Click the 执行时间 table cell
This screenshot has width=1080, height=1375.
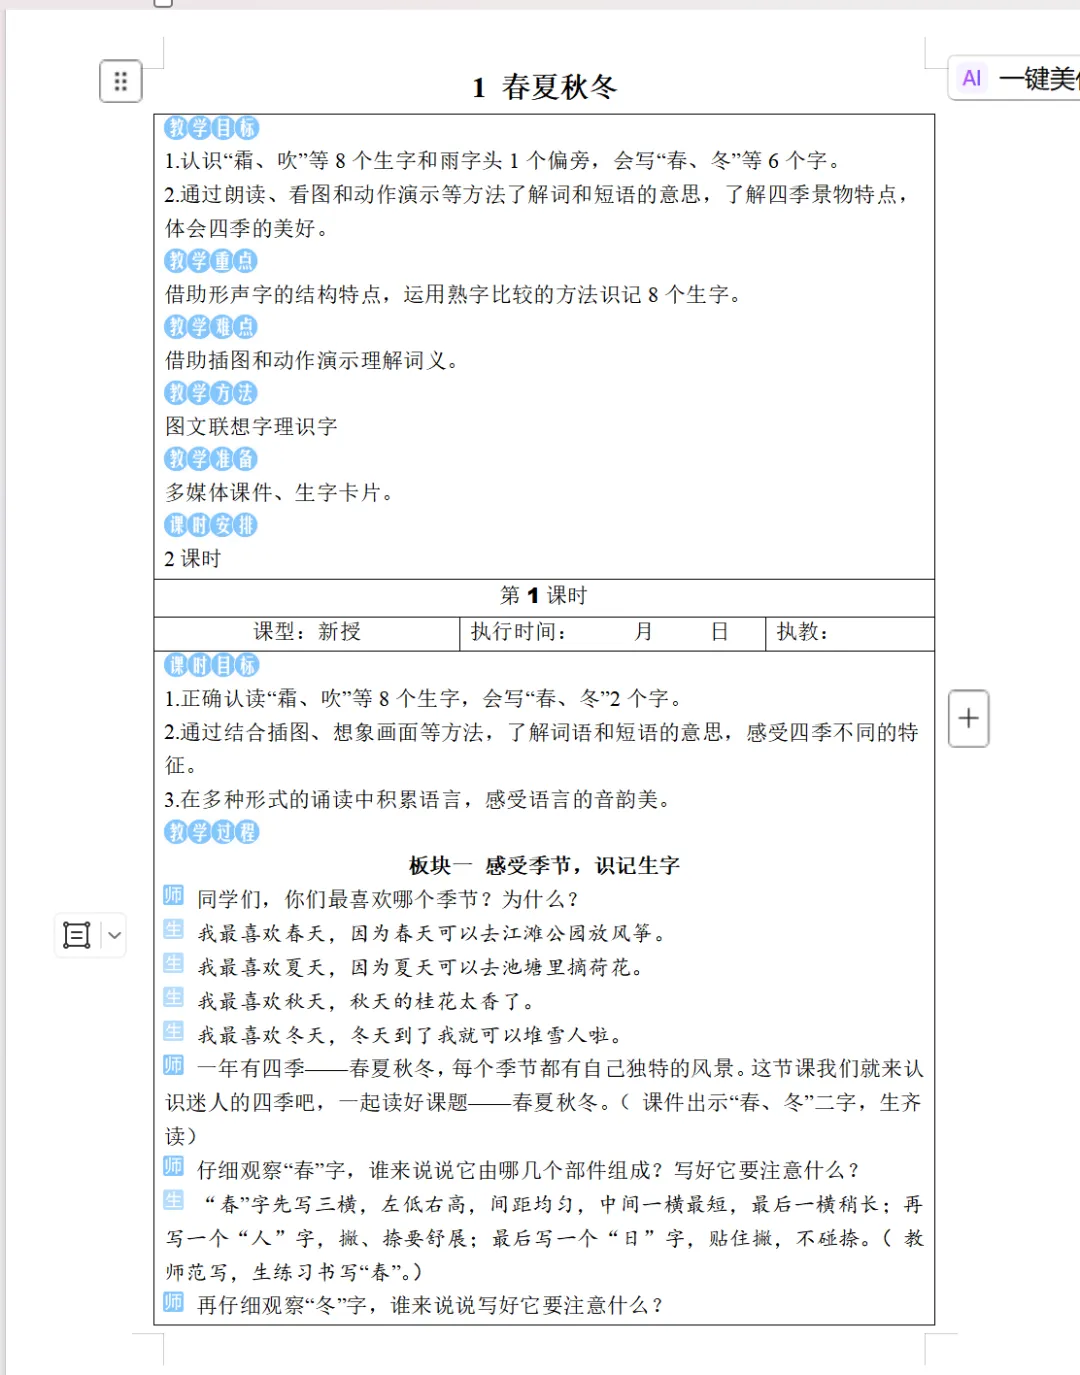point(611,633)
